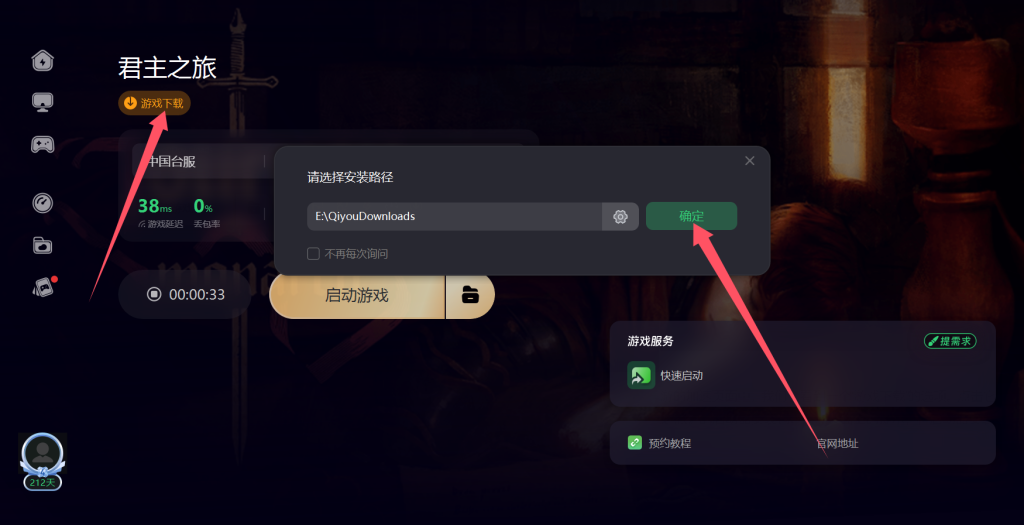Open the gamepad icon in sidebar
The width and height of the screenshot is (1024, 525).
point(42,144)
